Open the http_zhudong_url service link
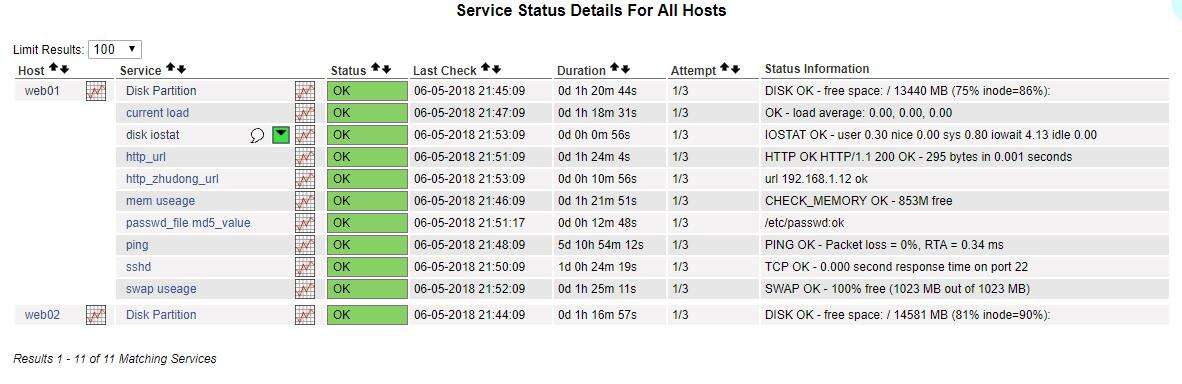1182x384 pixels. pyautogui.click(x=173, y=179)
